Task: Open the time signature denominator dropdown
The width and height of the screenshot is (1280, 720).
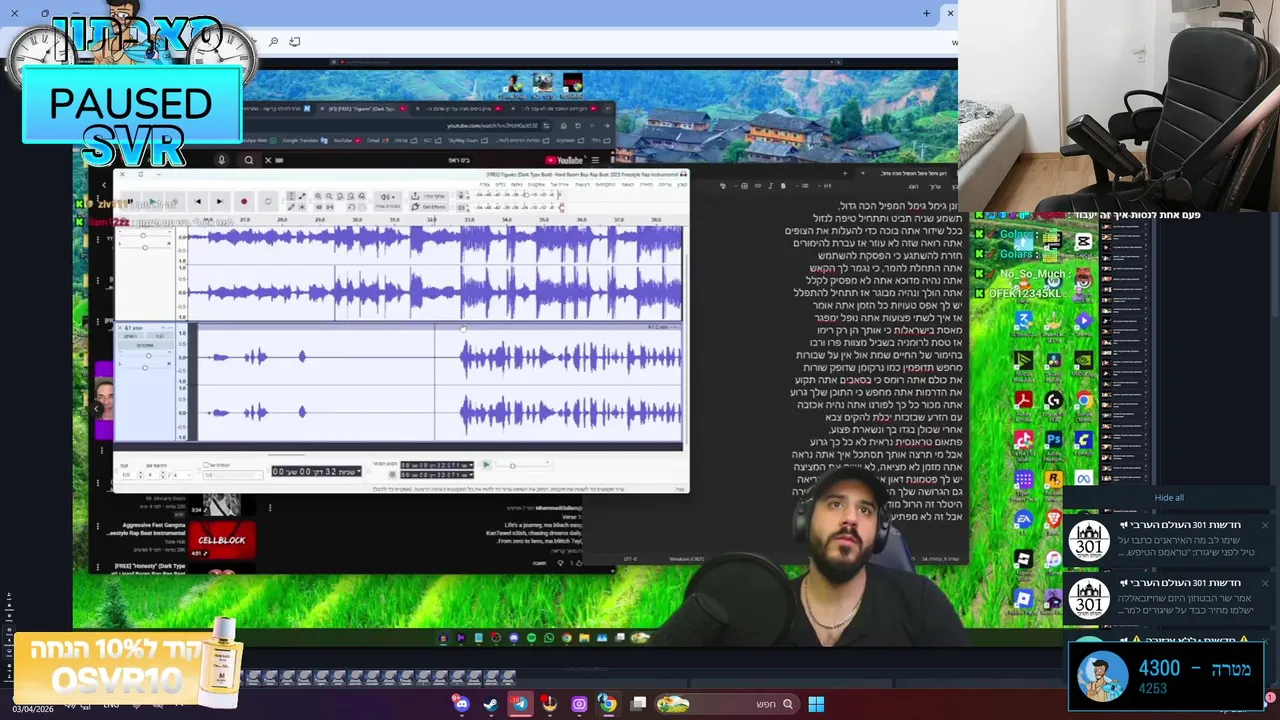Action: [182, 475]
